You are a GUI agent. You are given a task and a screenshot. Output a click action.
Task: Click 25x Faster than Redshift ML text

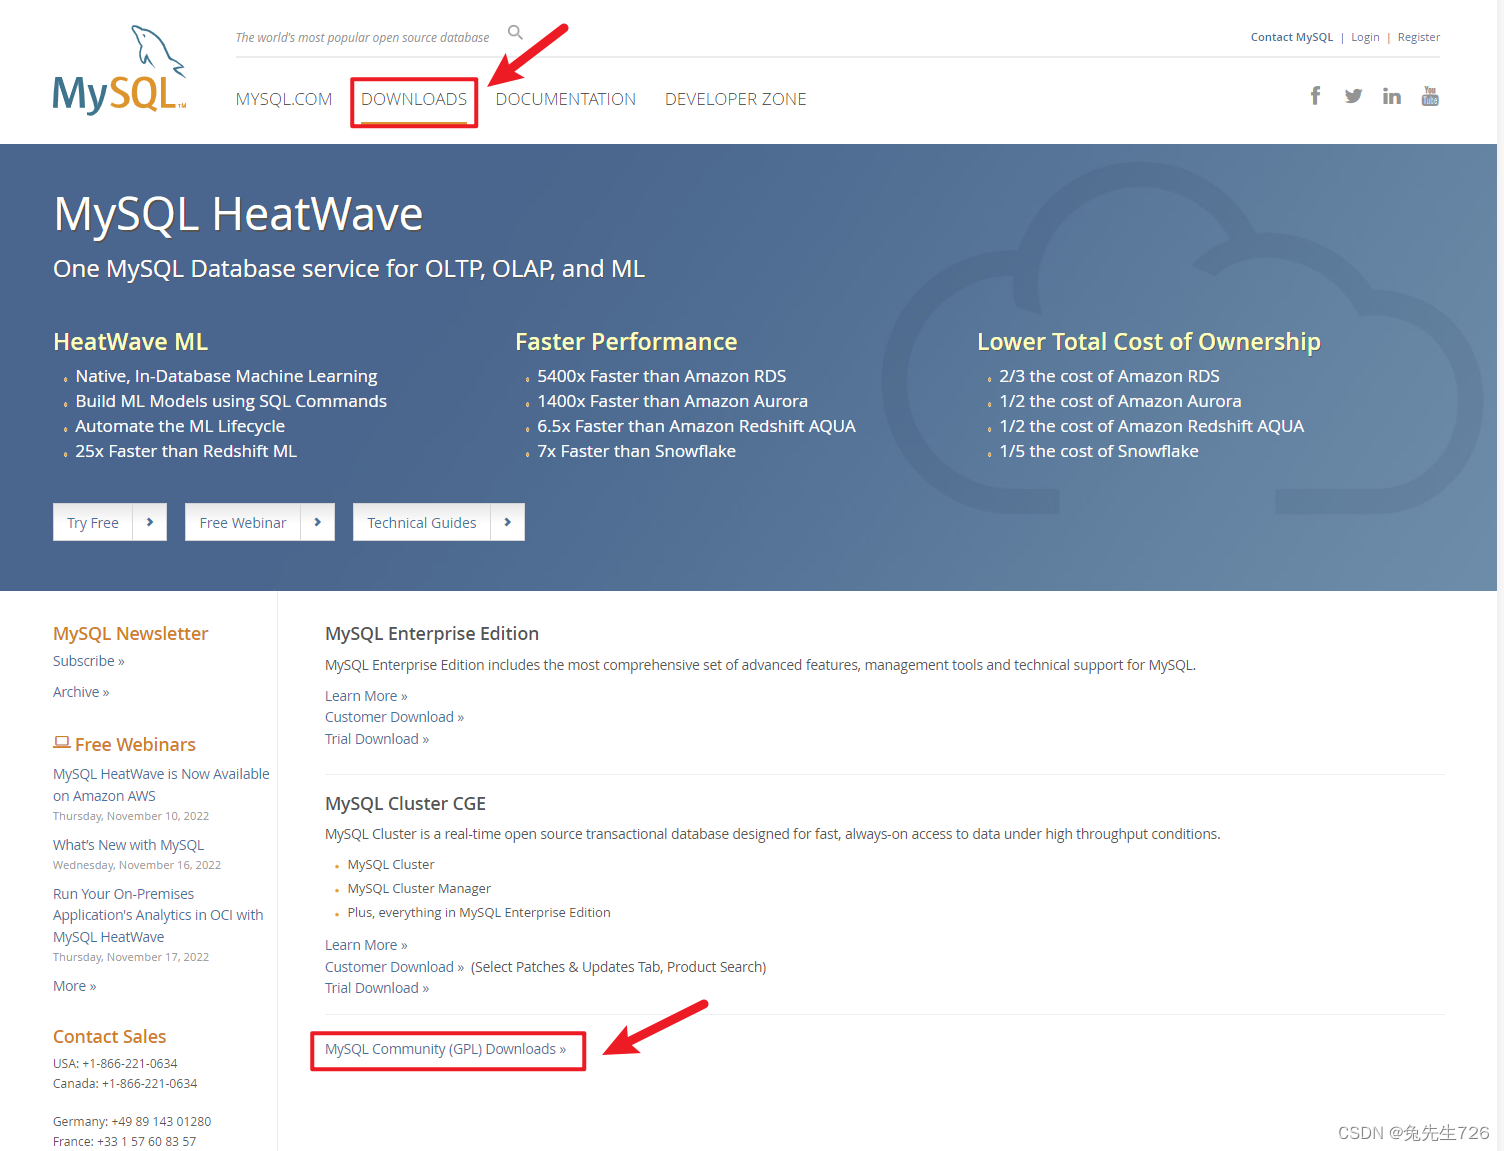click(x=186, y=451)
